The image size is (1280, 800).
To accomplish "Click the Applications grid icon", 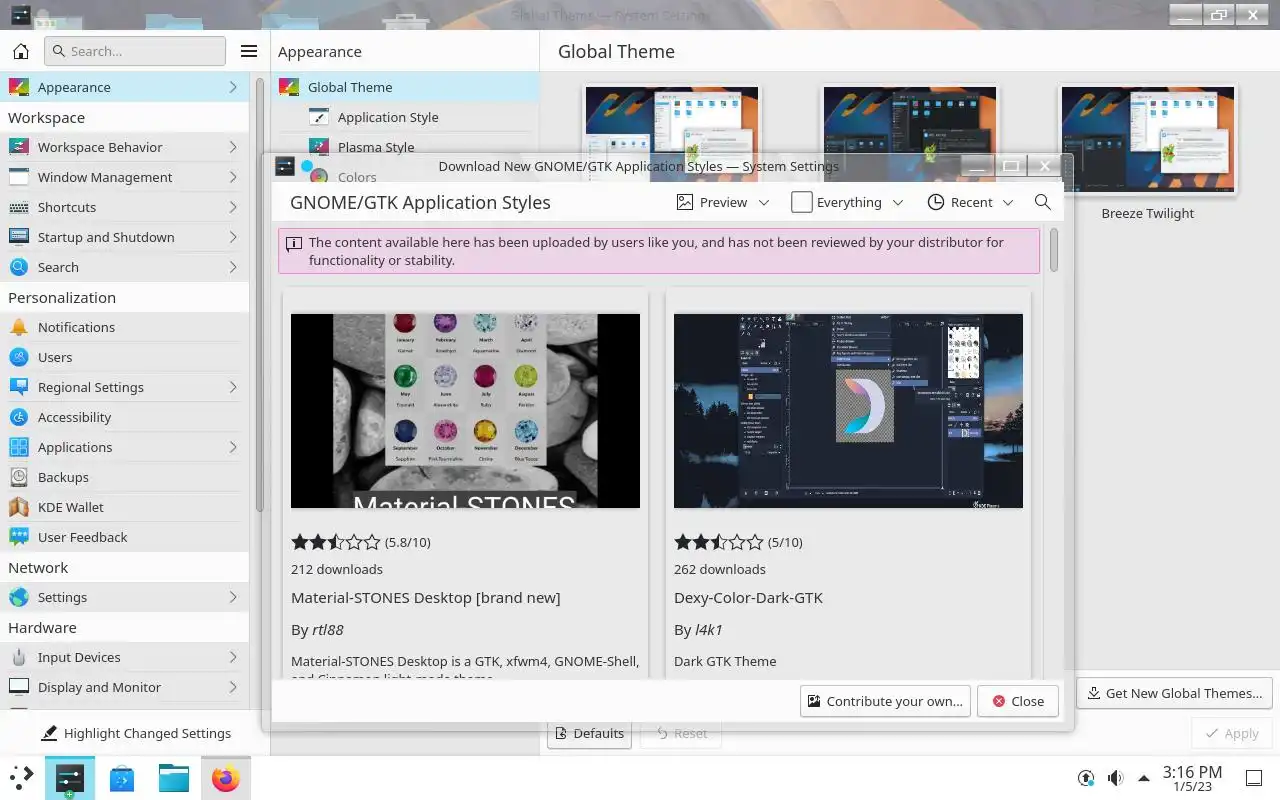I will coord(19,447).
